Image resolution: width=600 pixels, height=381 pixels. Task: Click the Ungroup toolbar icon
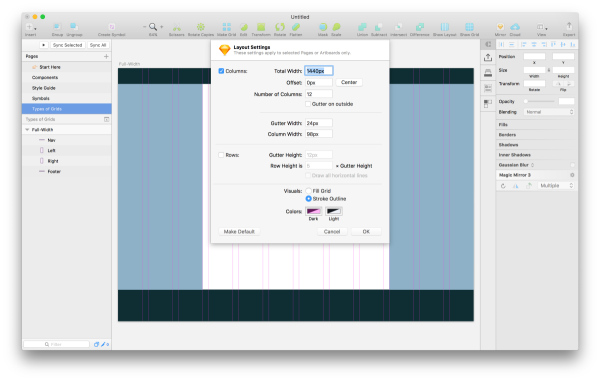pyautogui.click(x=74, y=26)
